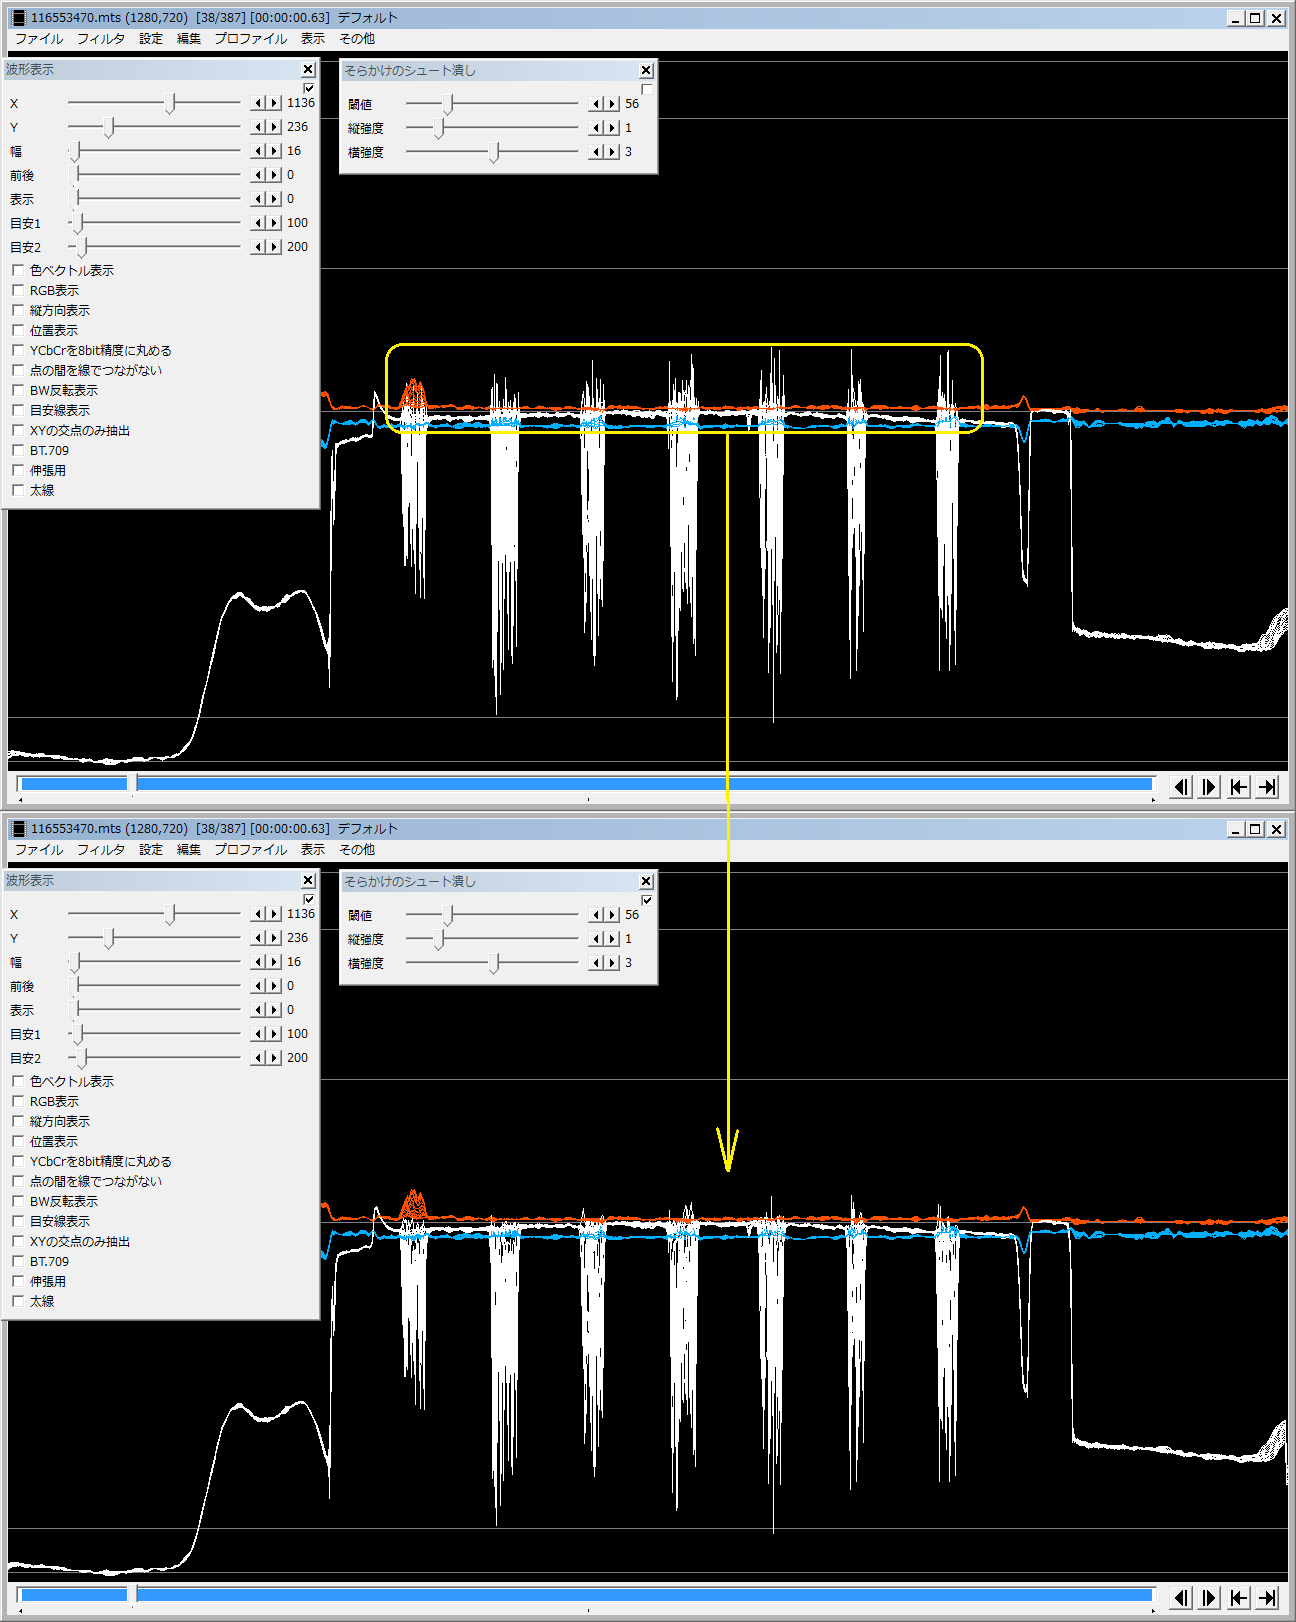Enable the upper そらかけのシュート潰し filter checkbox

[x=647, y=89]
